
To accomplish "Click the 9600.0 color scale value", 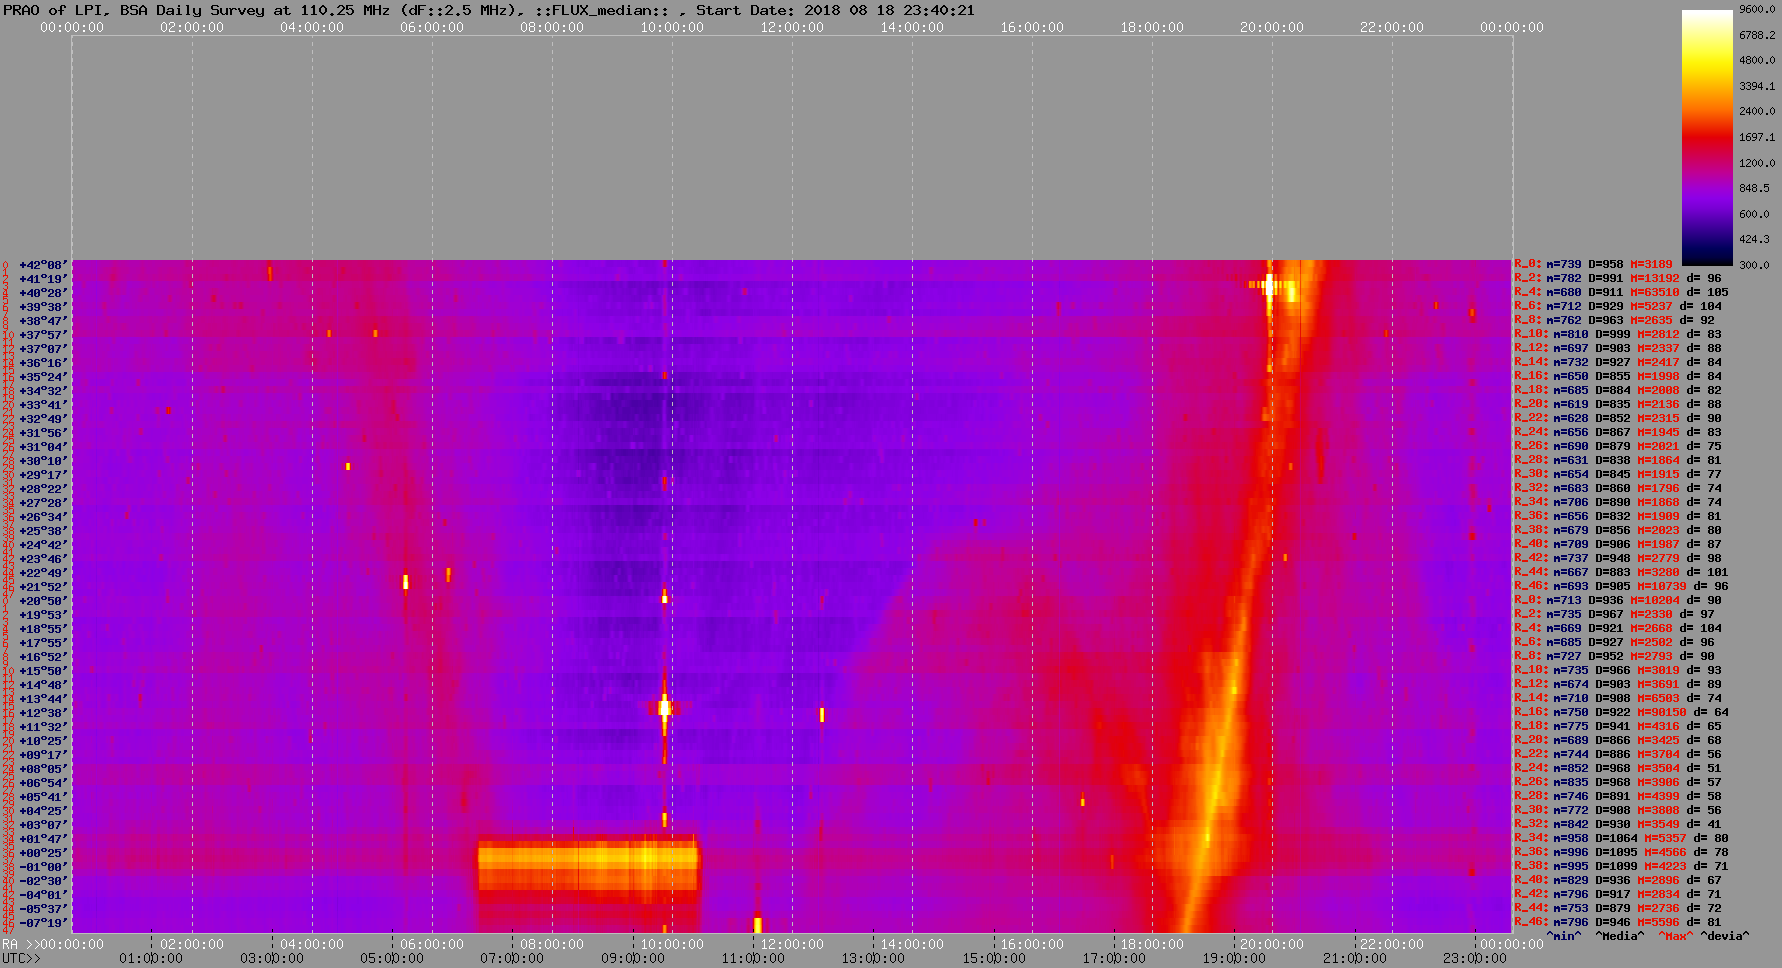I will 1757,9.
